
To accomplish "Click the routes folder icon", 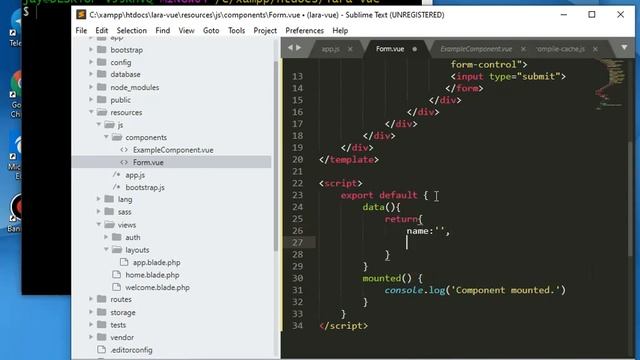I will click(102, 299).
